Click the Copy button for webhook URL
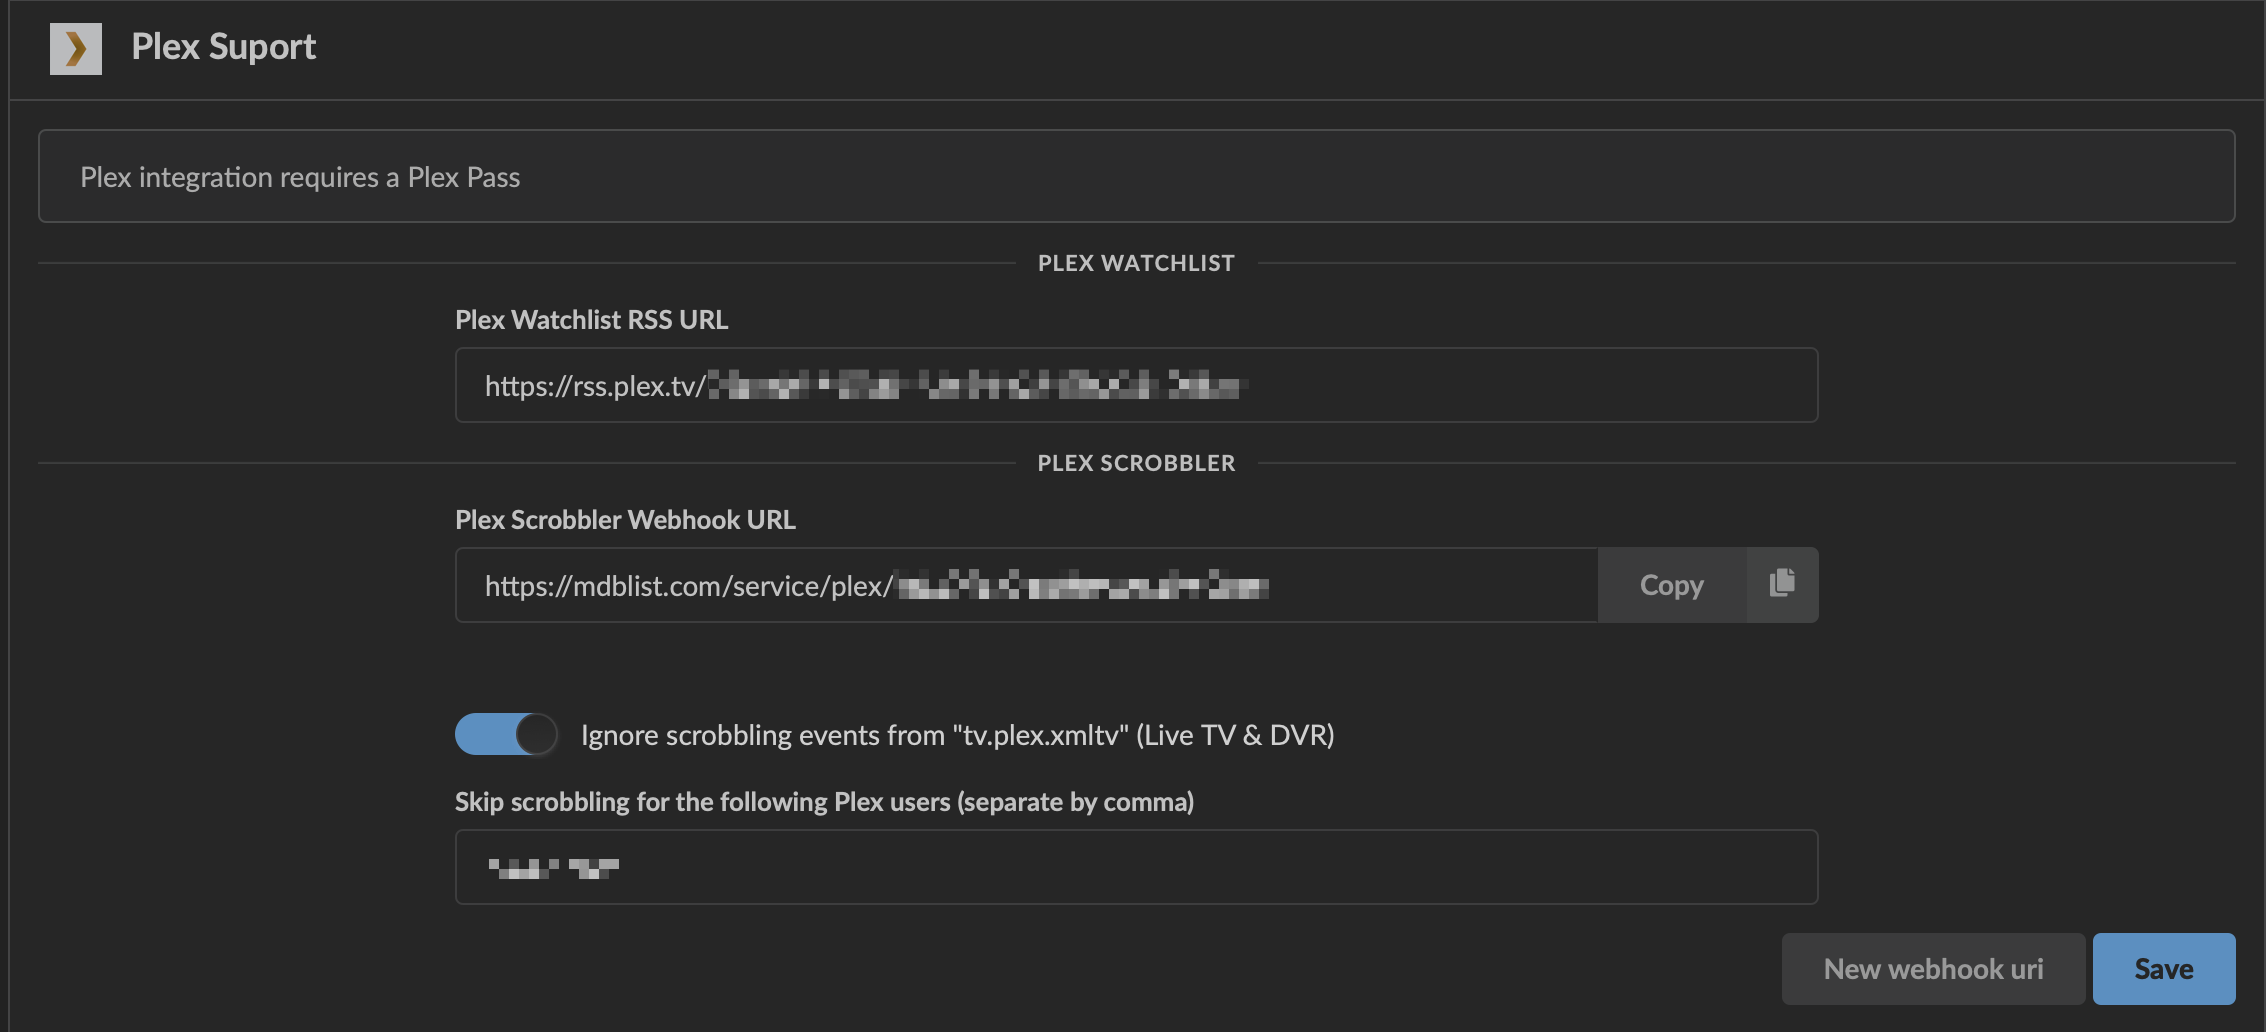Viewport: 2266px width, 1032px height. click(x=1671, y=584)
